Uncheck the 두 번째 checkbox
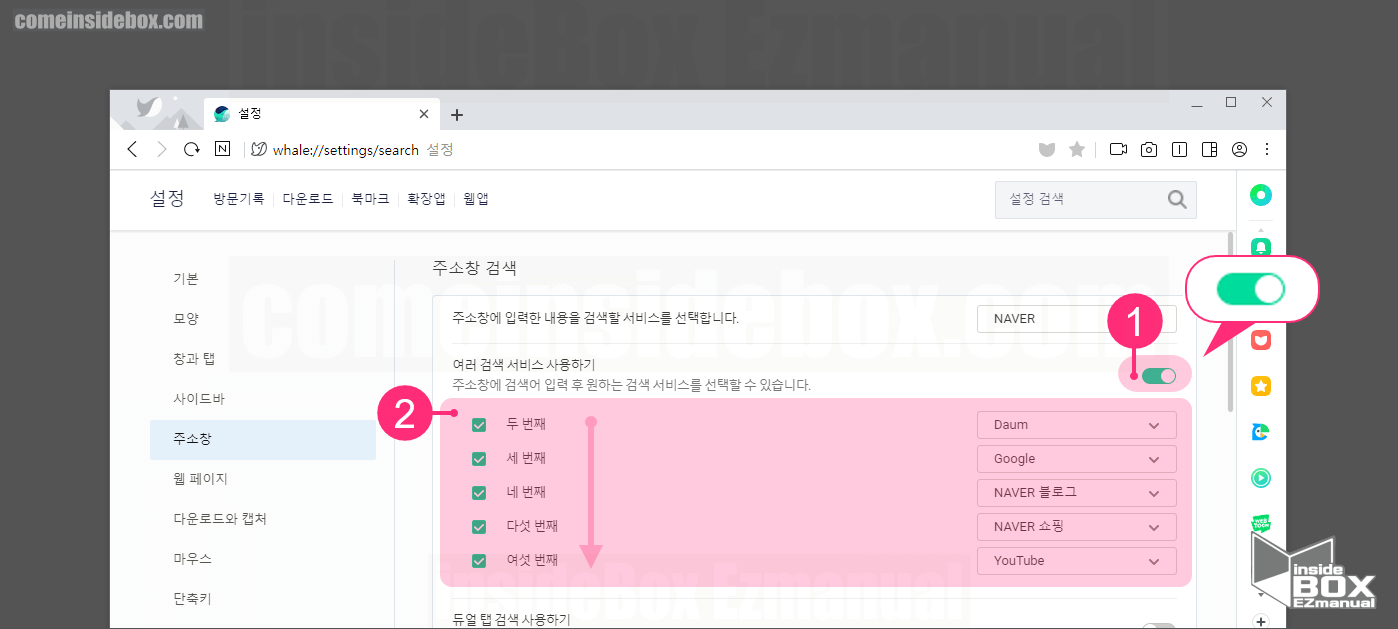The image size is (1398, 629). tap(479, 425)
